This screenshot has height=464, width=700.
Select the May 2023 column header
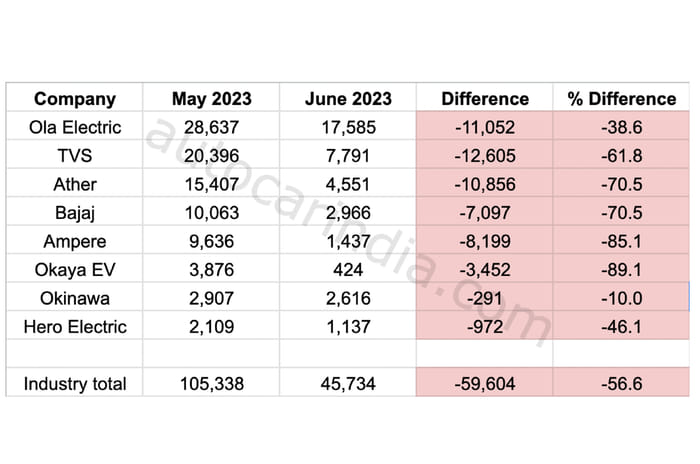(x=211, y=99)
